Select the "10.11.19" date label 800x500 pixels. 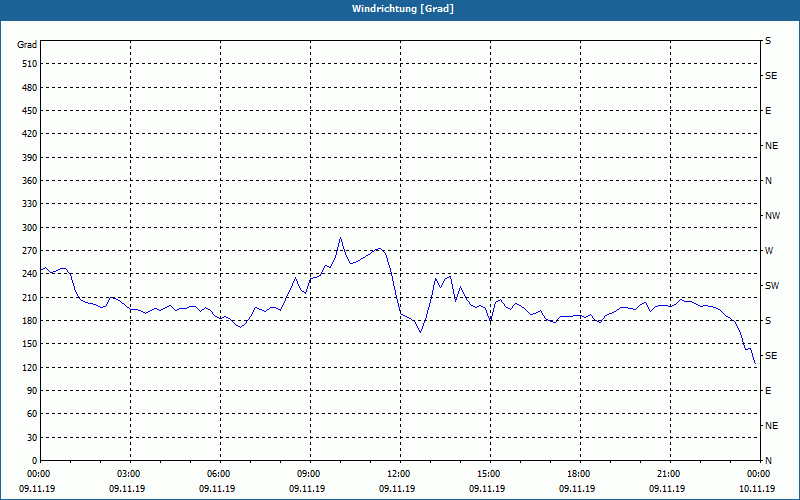(x=757, y=489)
